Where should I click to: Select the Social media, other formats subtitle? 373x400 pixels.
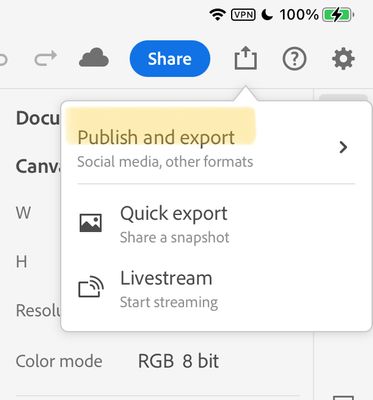pyautogui.click(x=165, y=162)
